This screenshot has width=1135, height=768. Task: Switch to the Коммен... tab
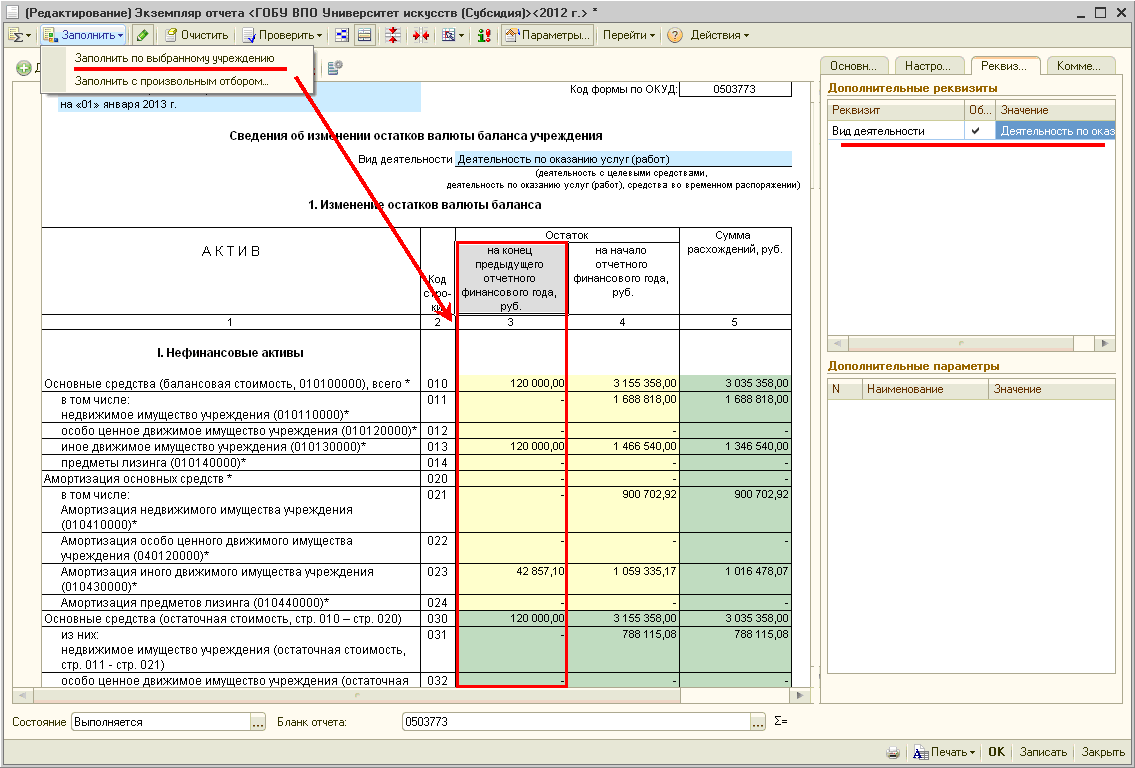pyautogui.click(x=1078, y=66)
